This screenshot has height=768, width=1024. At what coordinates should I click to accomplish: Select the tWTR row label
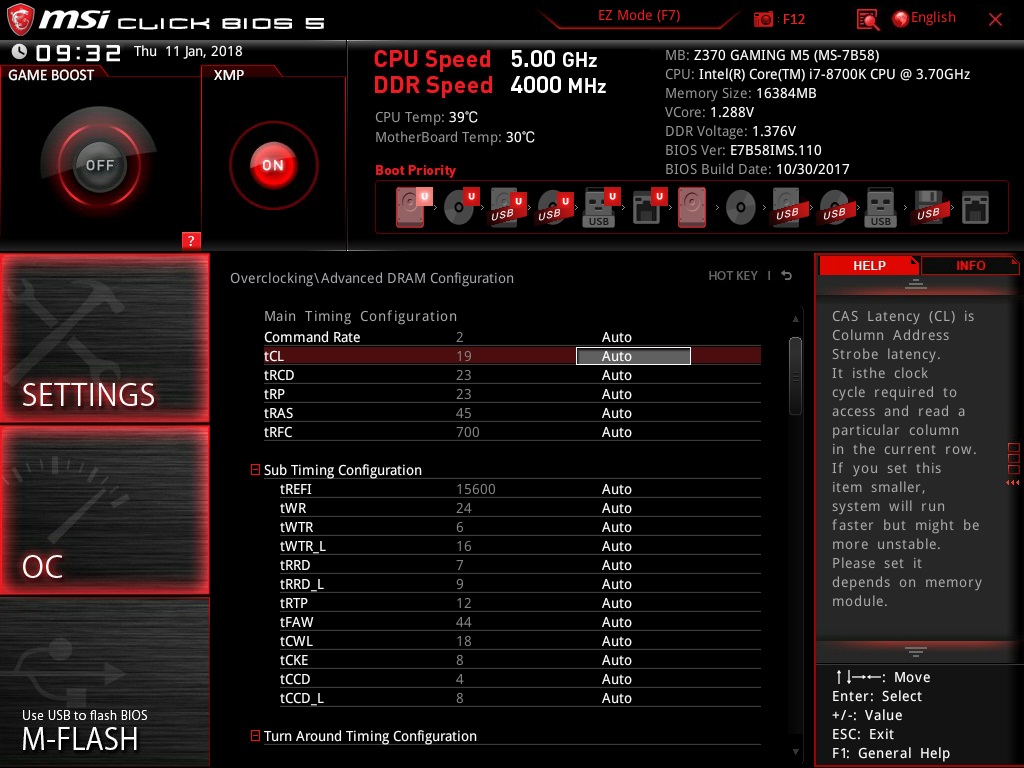[x=296, y=527]
